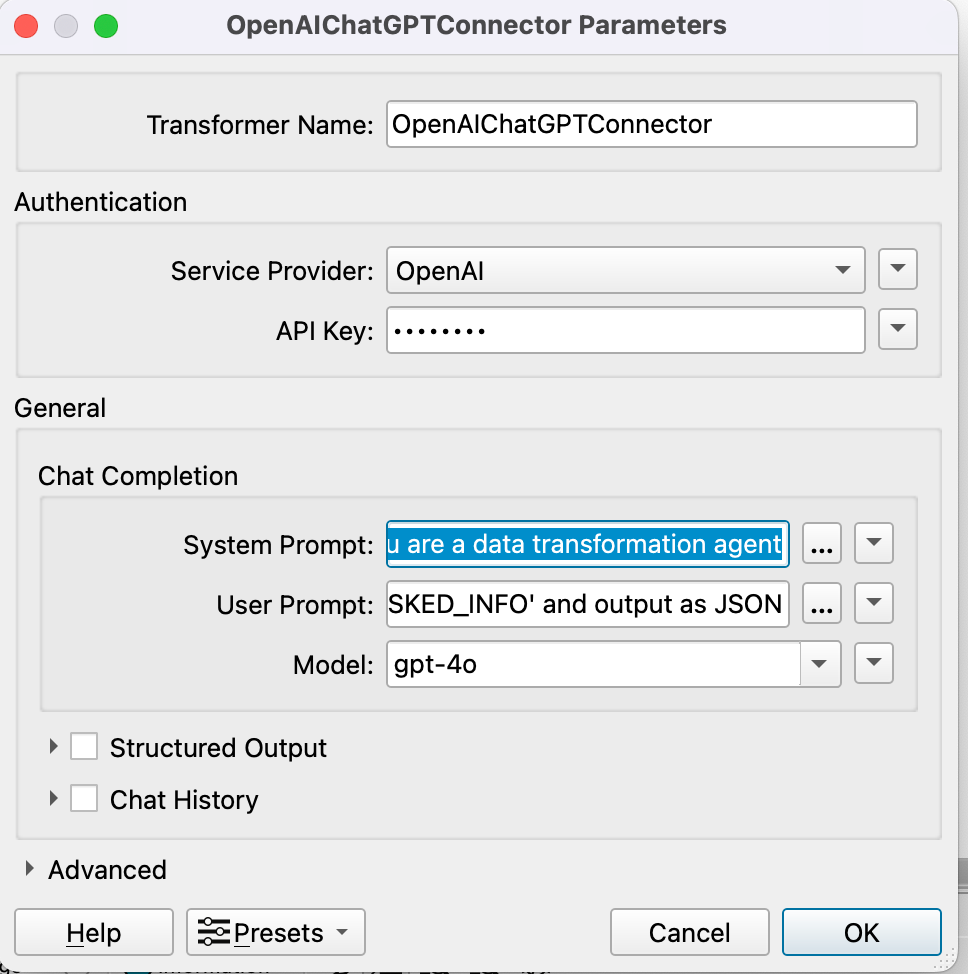
Task: Confirm parameters with the OK button
Action: (861, 933)
